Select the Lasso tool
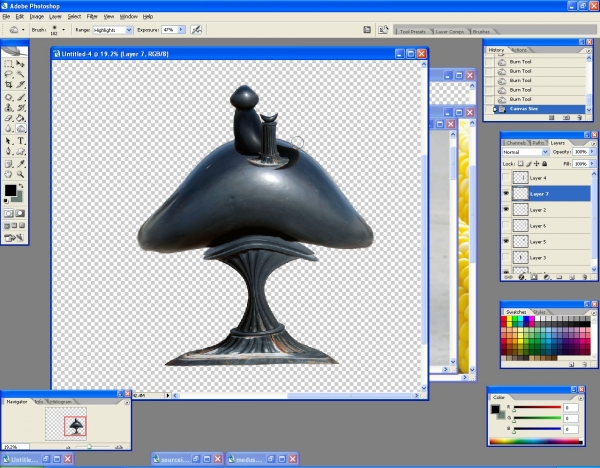The width and height of the screenshot is (600, 468). pos(8,74)
